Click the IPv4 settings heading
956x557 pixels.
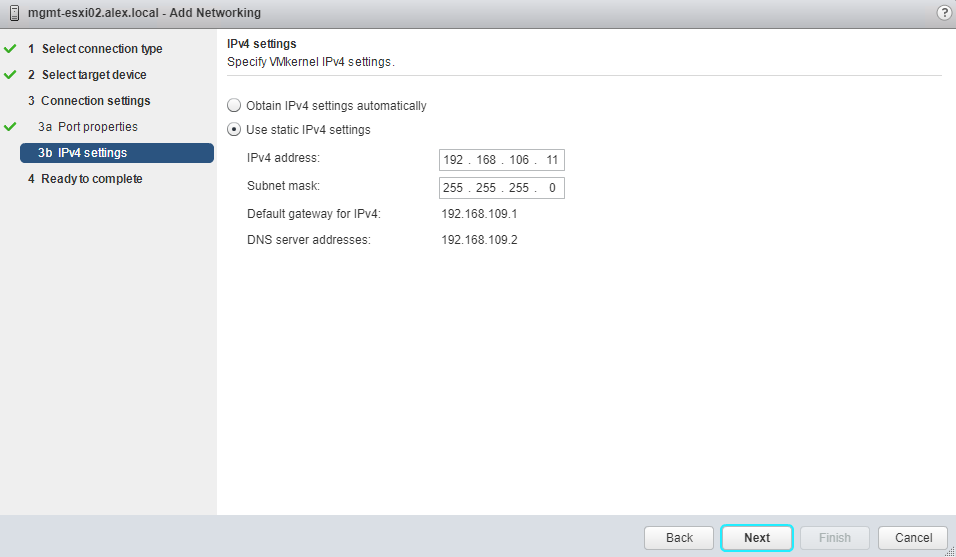pos(262,44)
